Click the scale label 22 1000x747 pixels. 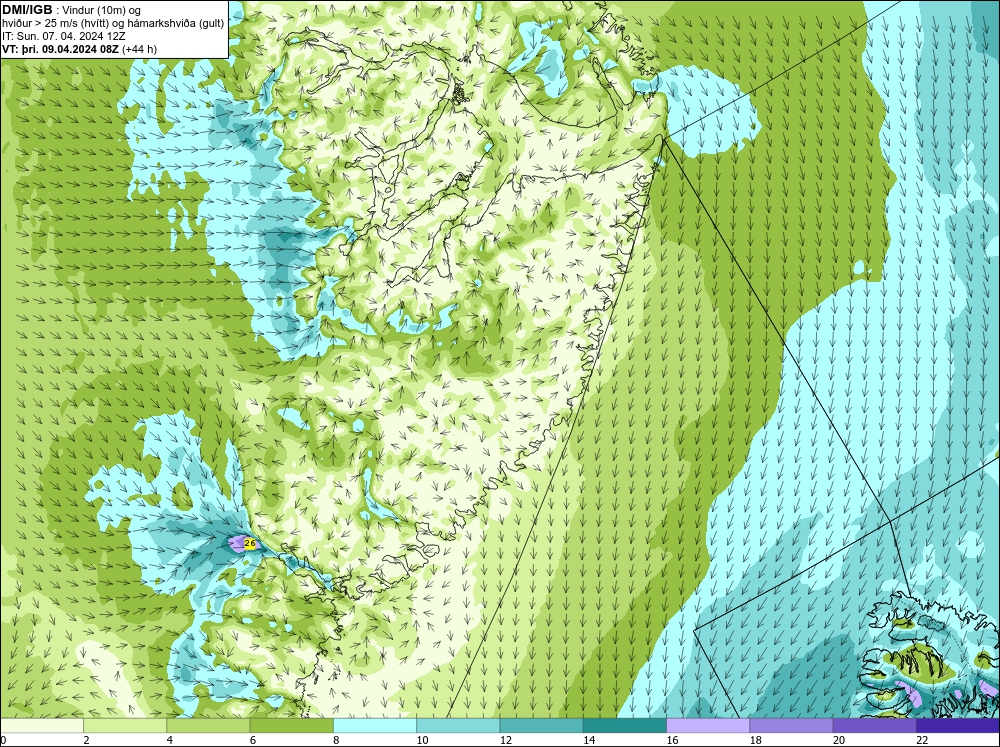922,740
